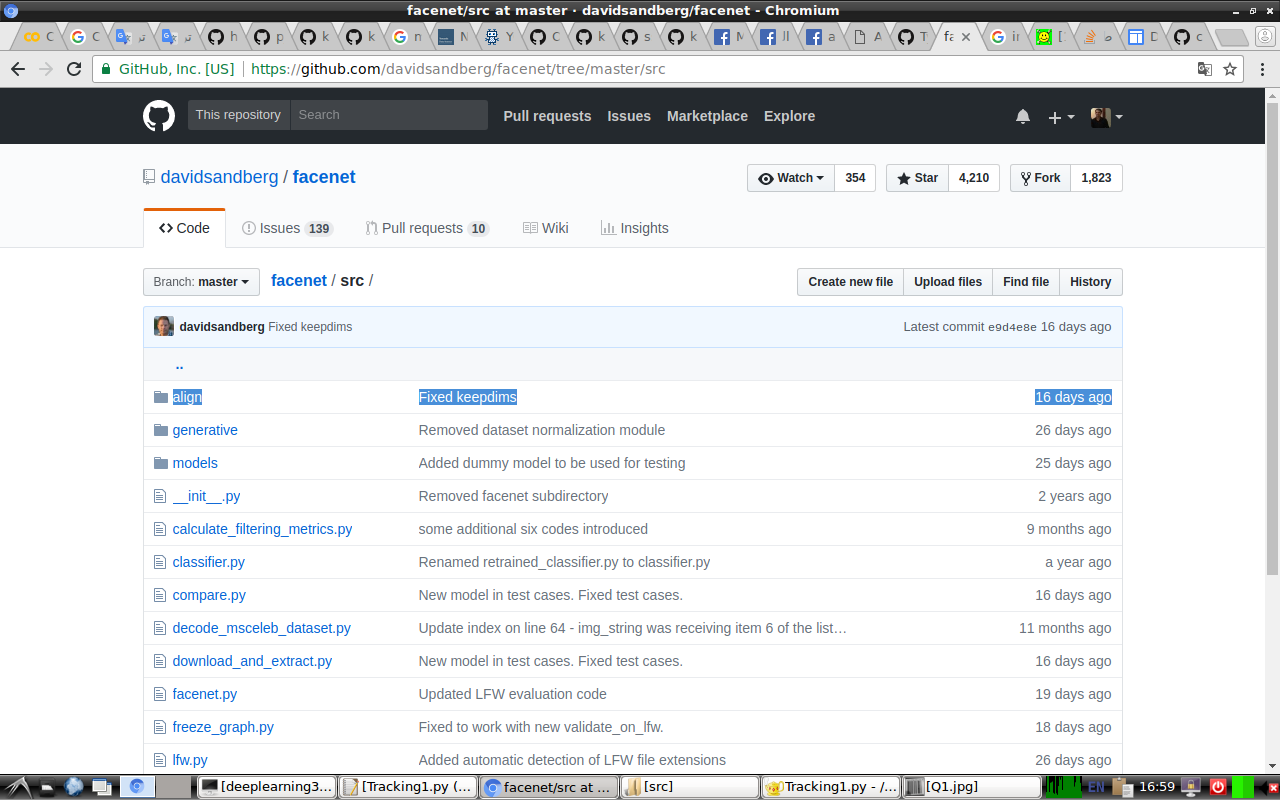Viewport: 1280px width, 800px height.
Task: Expand the 'This repository' search scope selector
Action: pyautogui.click(x=238, y=115)
